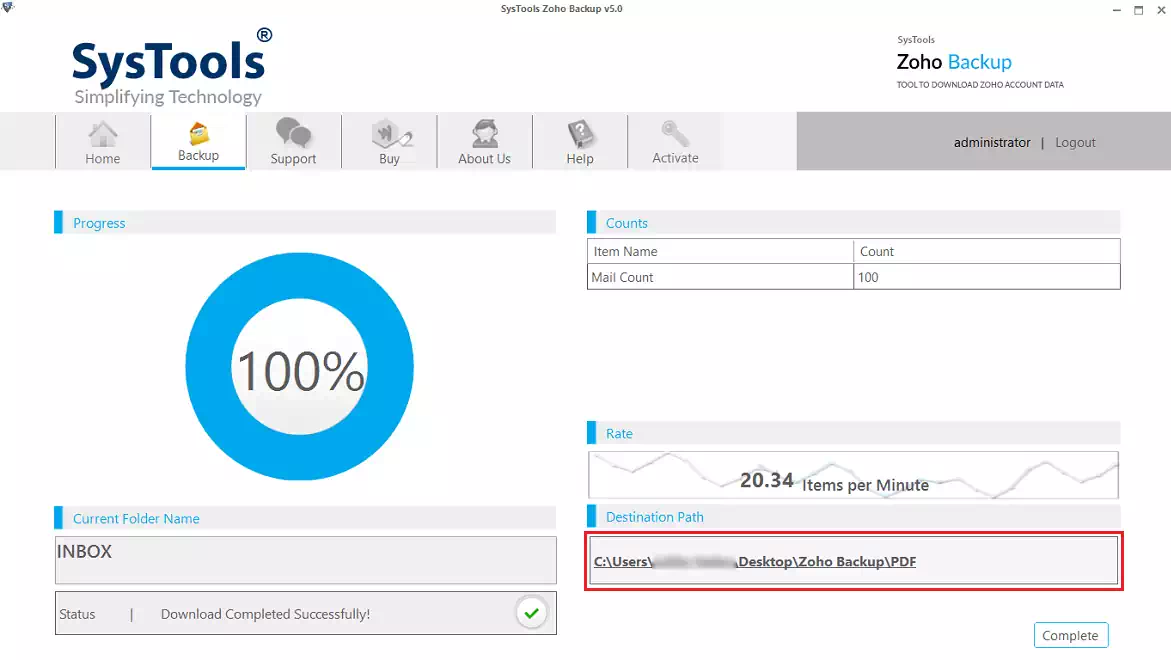The width and height of the screenshot is (1171, 660).
Task: Click the Item Name column header
Action: pos(720,252)
